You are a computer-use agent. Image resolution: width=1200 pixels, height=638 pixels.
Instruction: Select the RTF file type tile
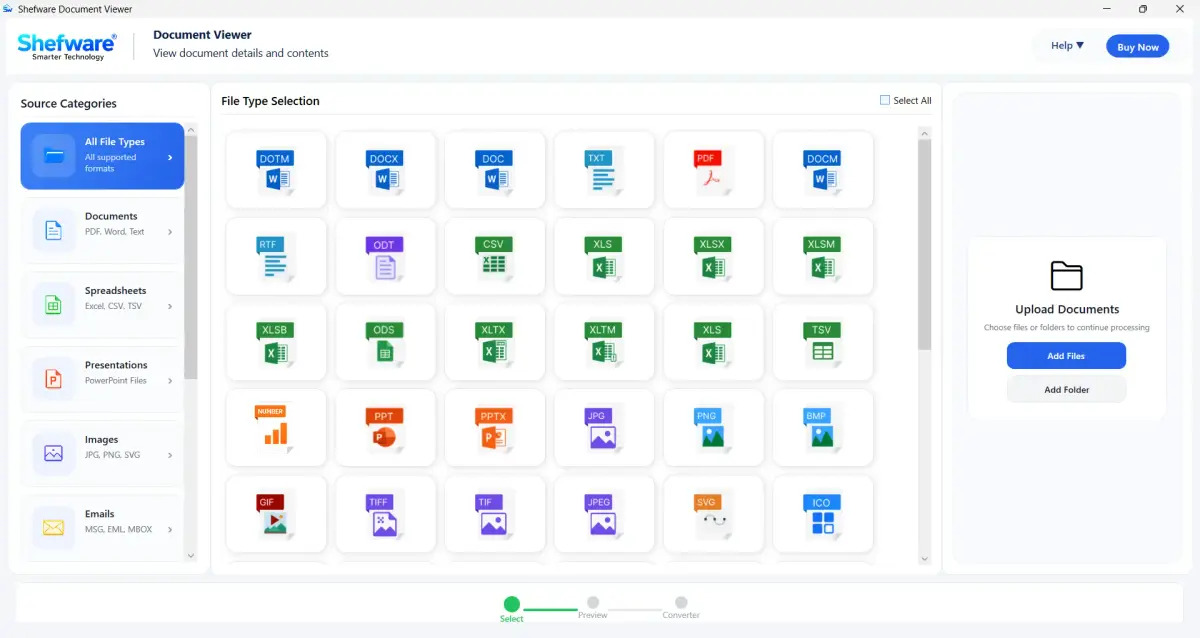(276, 257)
